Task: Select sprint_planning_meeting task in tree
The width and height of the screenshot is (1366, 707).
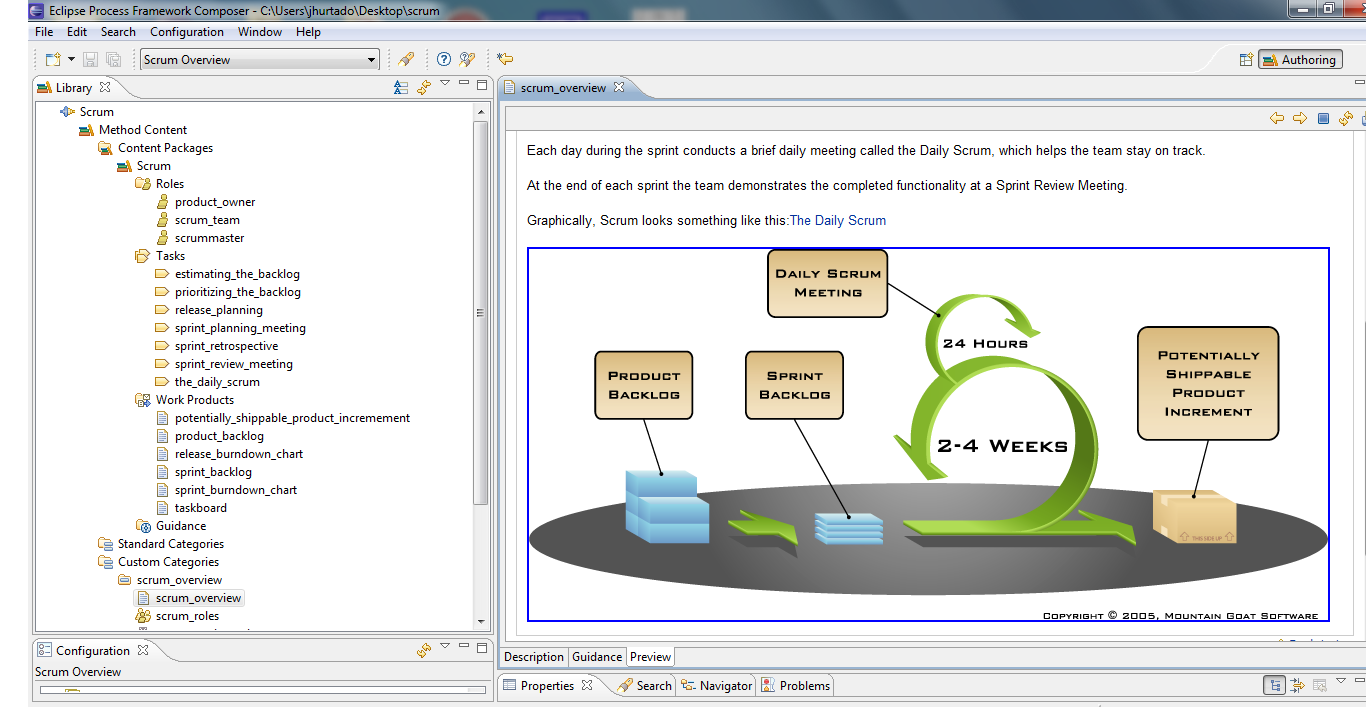Action: [x=240, y=328]
